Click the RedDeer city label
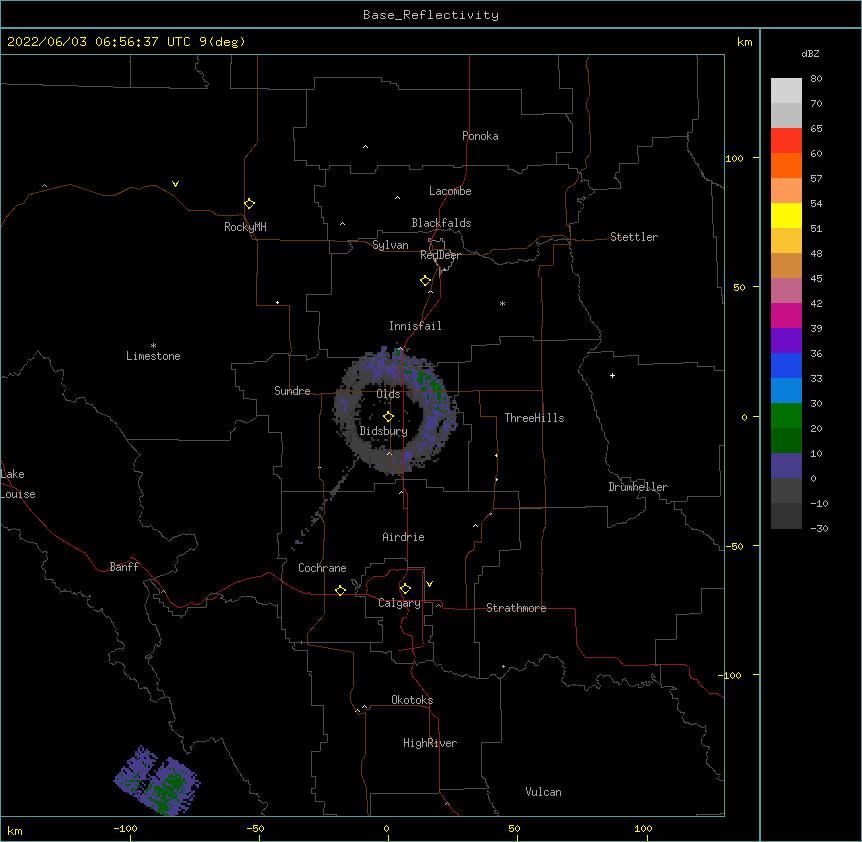Image resolution: width=862 pixels, height=842 pixels. (x=440, y=255)
